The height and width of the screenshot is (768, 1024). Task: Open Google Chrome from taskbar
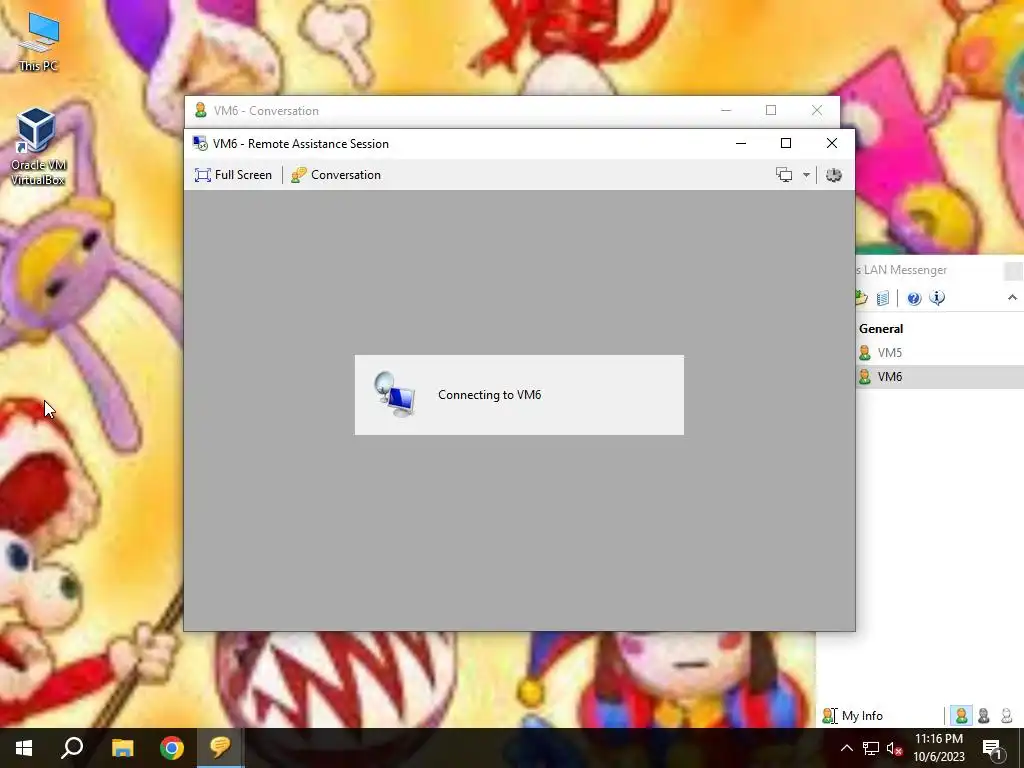coord(172,748)
